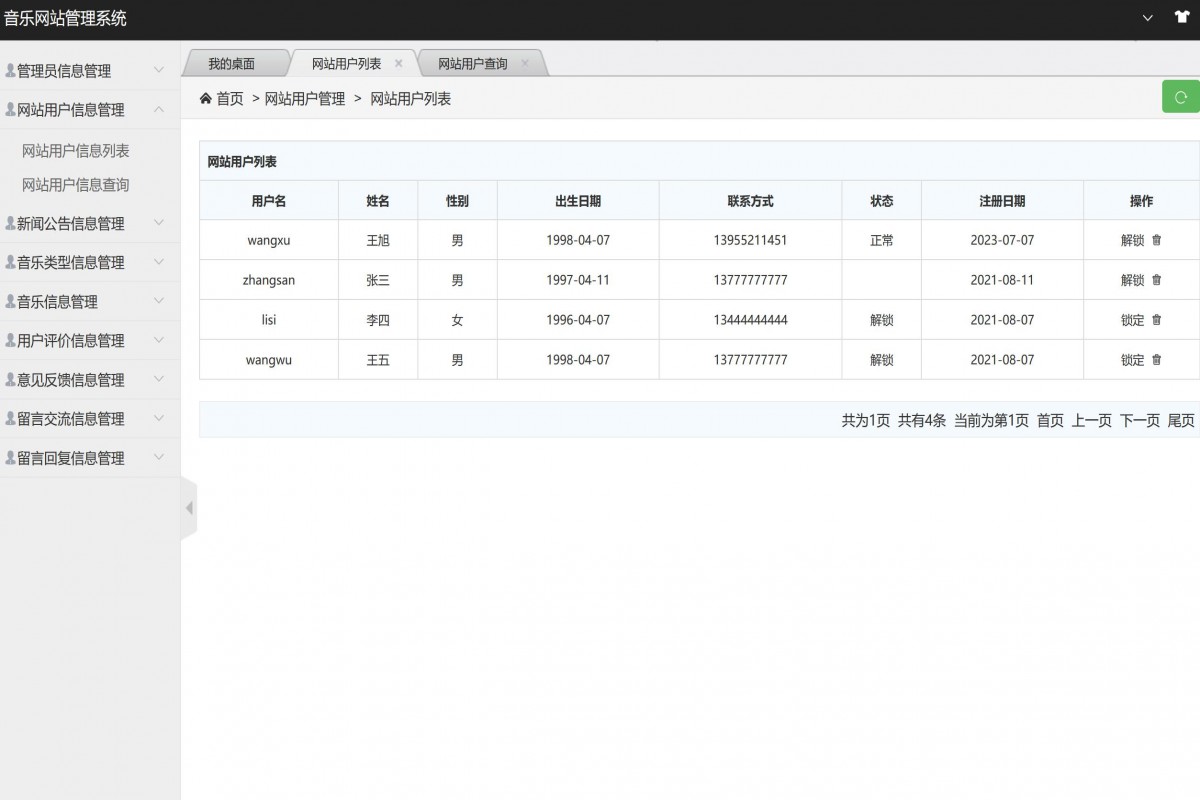Viewport: 1200px width, 800px height.
Task: Delete user wangwu via its trash icon
Action: (1158, 360)
